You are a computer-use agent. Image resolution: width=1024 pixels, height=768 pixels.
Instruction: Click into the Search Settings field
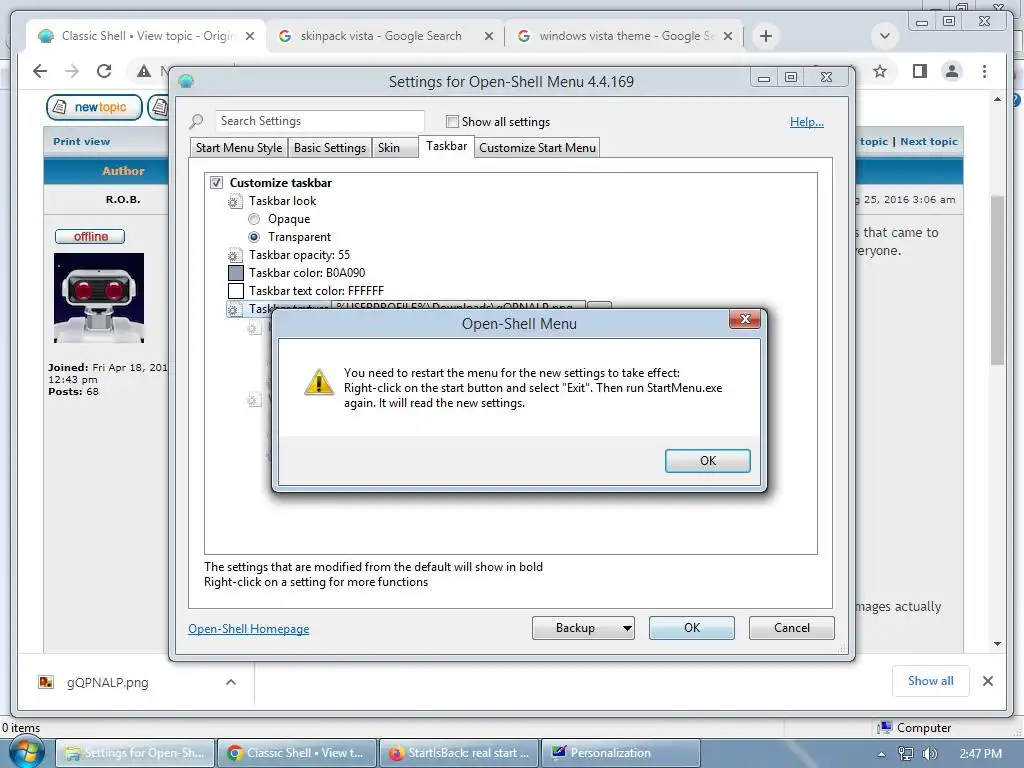coord(319,121)
